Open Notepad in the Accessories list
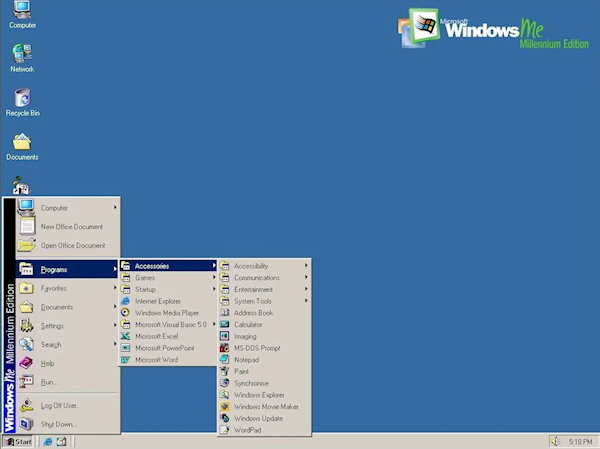 click(x=246, y=359)
